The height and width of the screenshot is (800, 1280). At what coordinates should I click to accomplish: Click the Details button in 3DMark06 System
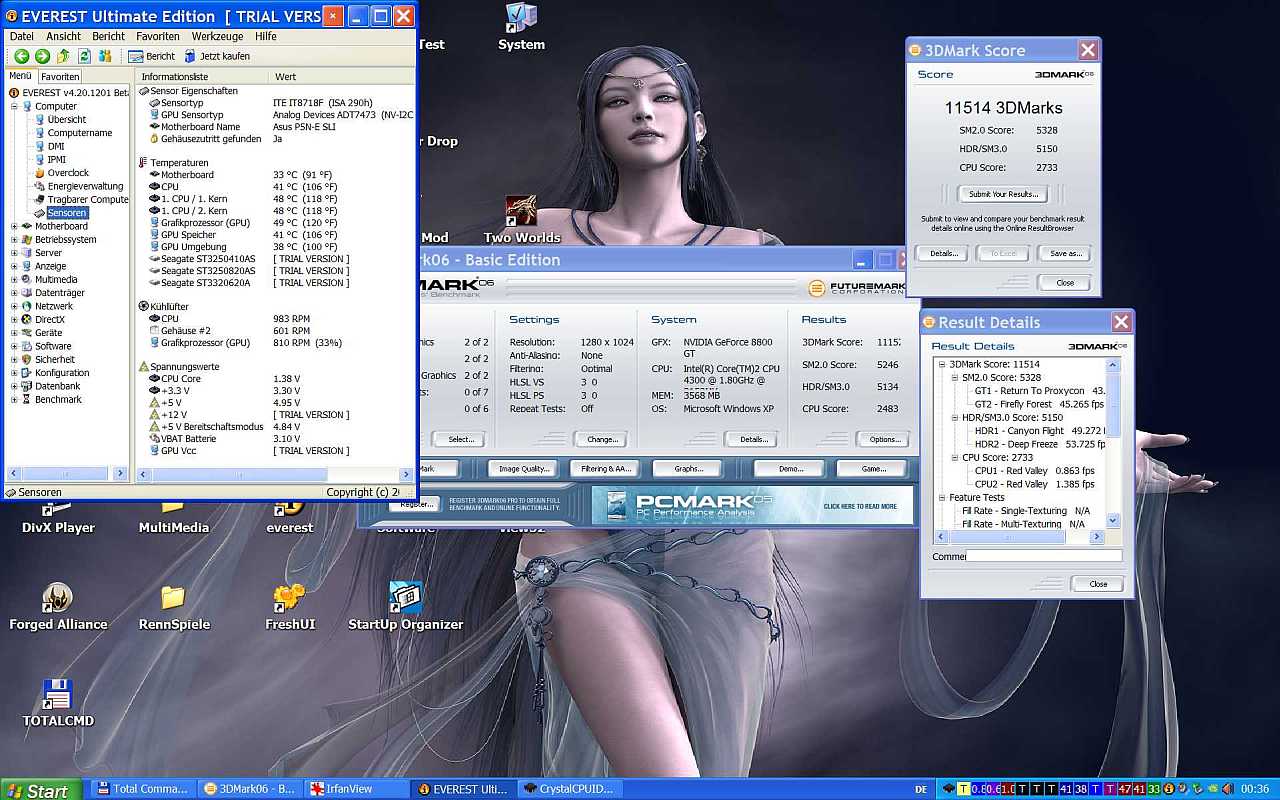tap(753, 439)
